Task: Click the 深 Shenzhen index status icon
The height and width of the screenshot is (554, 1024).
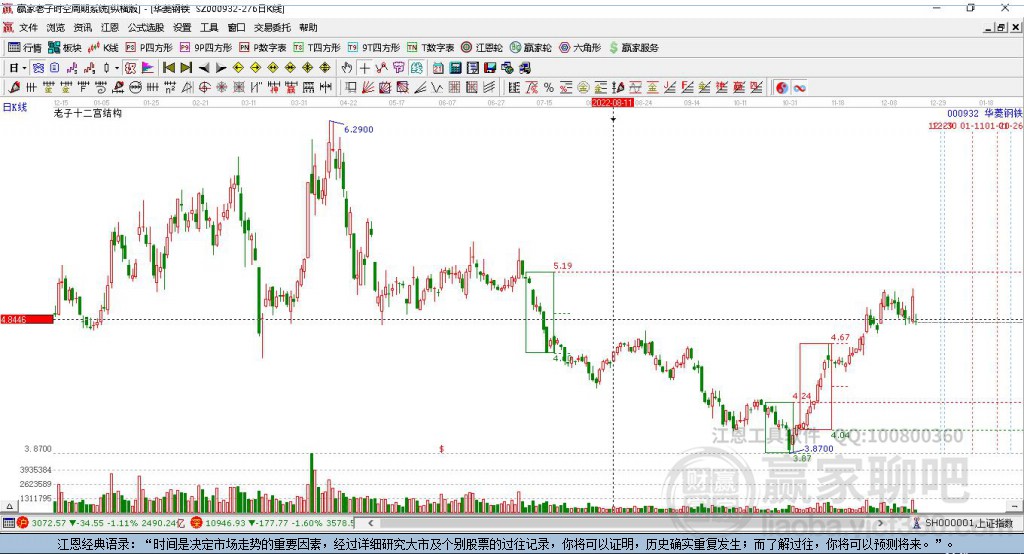Action: click(196, 523)
